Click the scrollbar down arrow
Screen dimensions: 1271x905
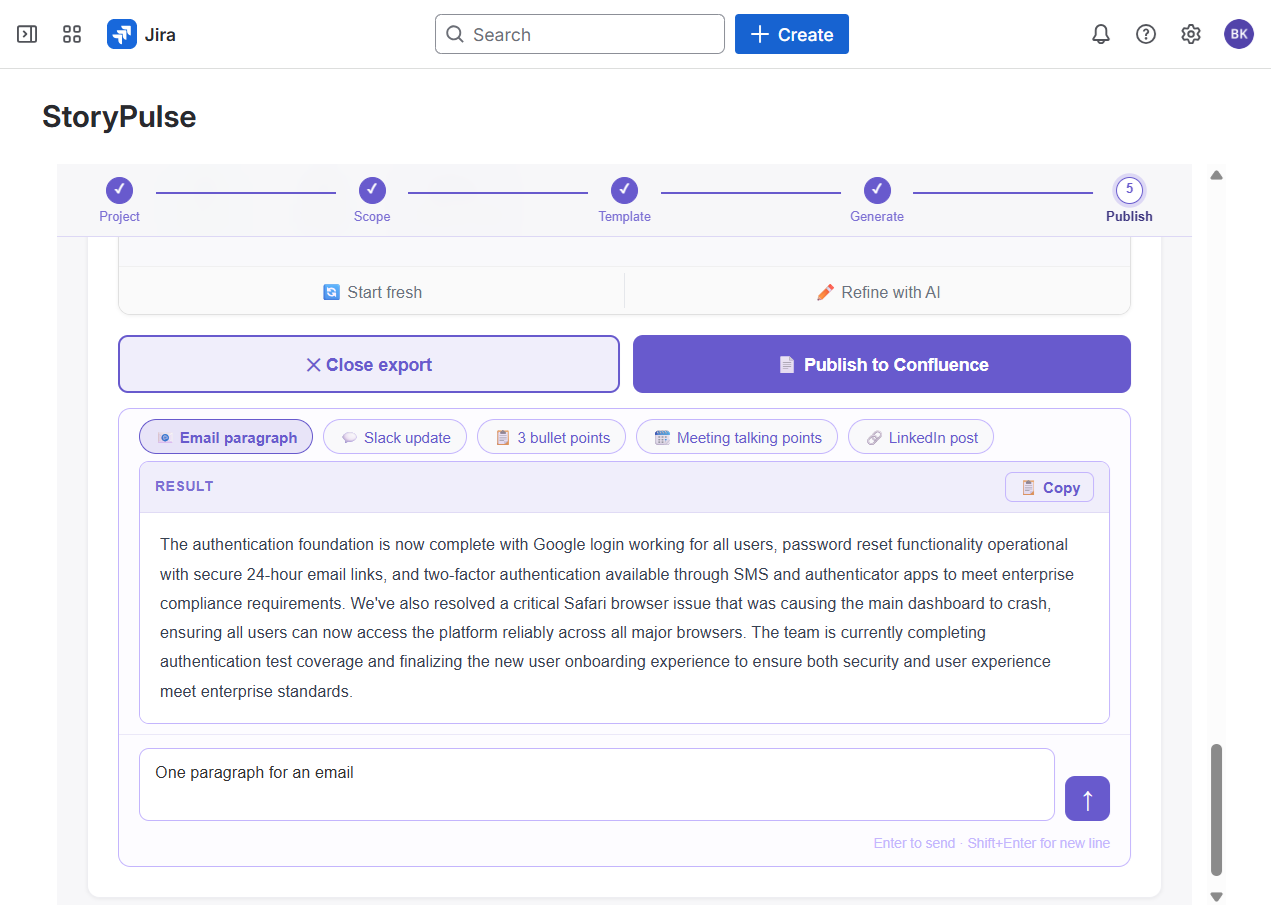tap(1217, 897)
